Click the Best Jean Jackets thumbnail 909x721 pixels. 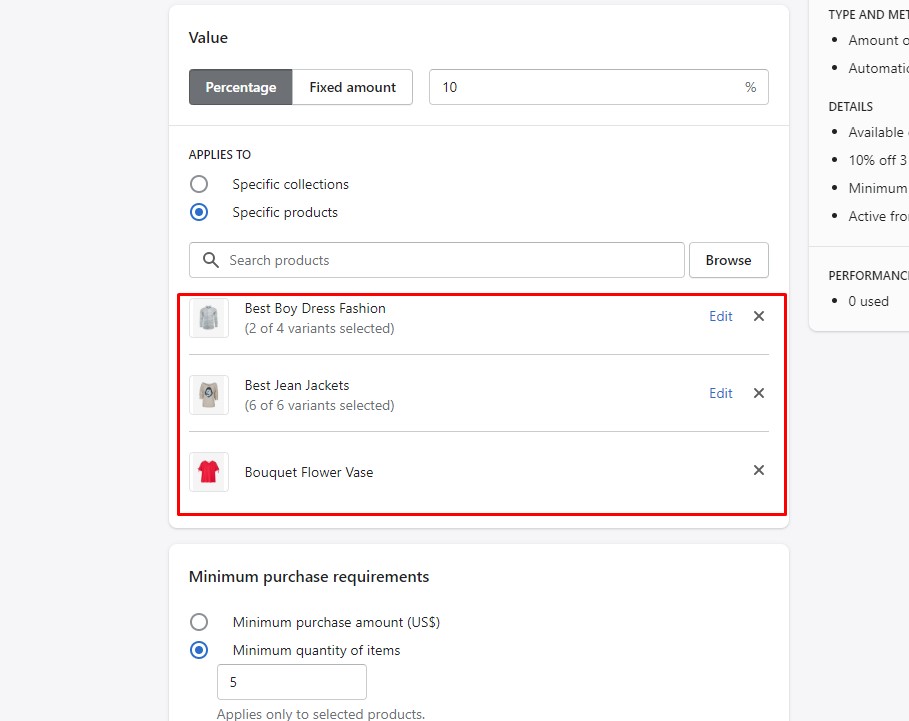(x=208, y=395)
